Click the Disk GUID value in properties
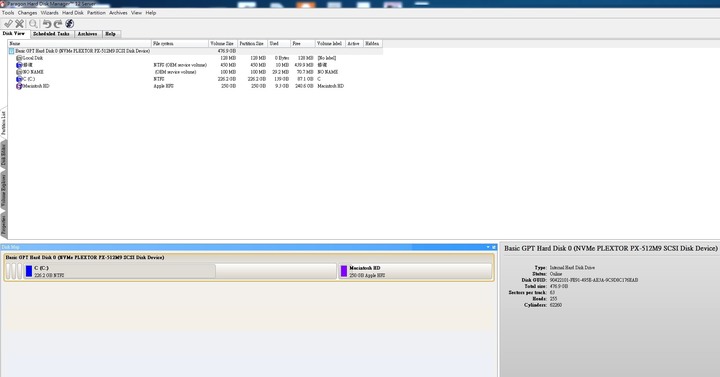The width and height of the screenshot is (720, 377). (x=594, y=280)
